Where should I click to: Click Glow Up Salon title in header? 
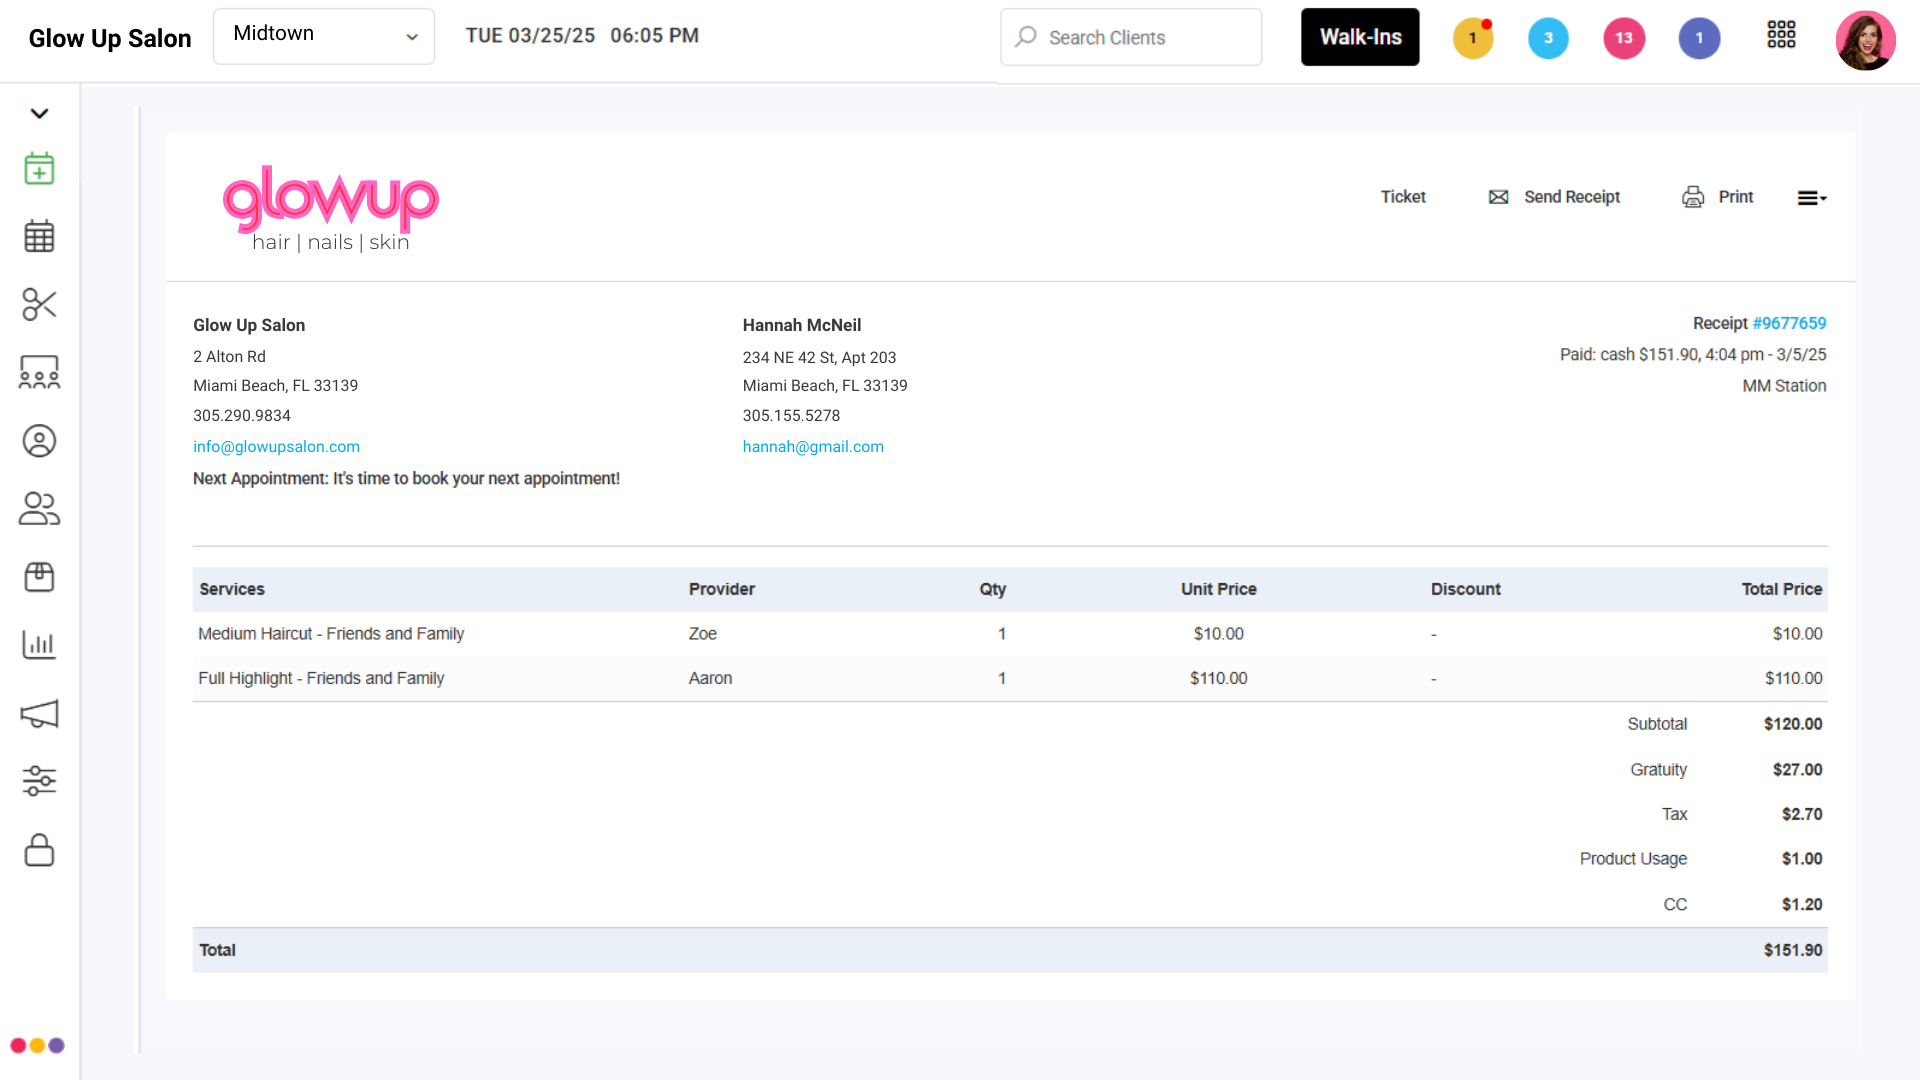[x=110, y=38]
